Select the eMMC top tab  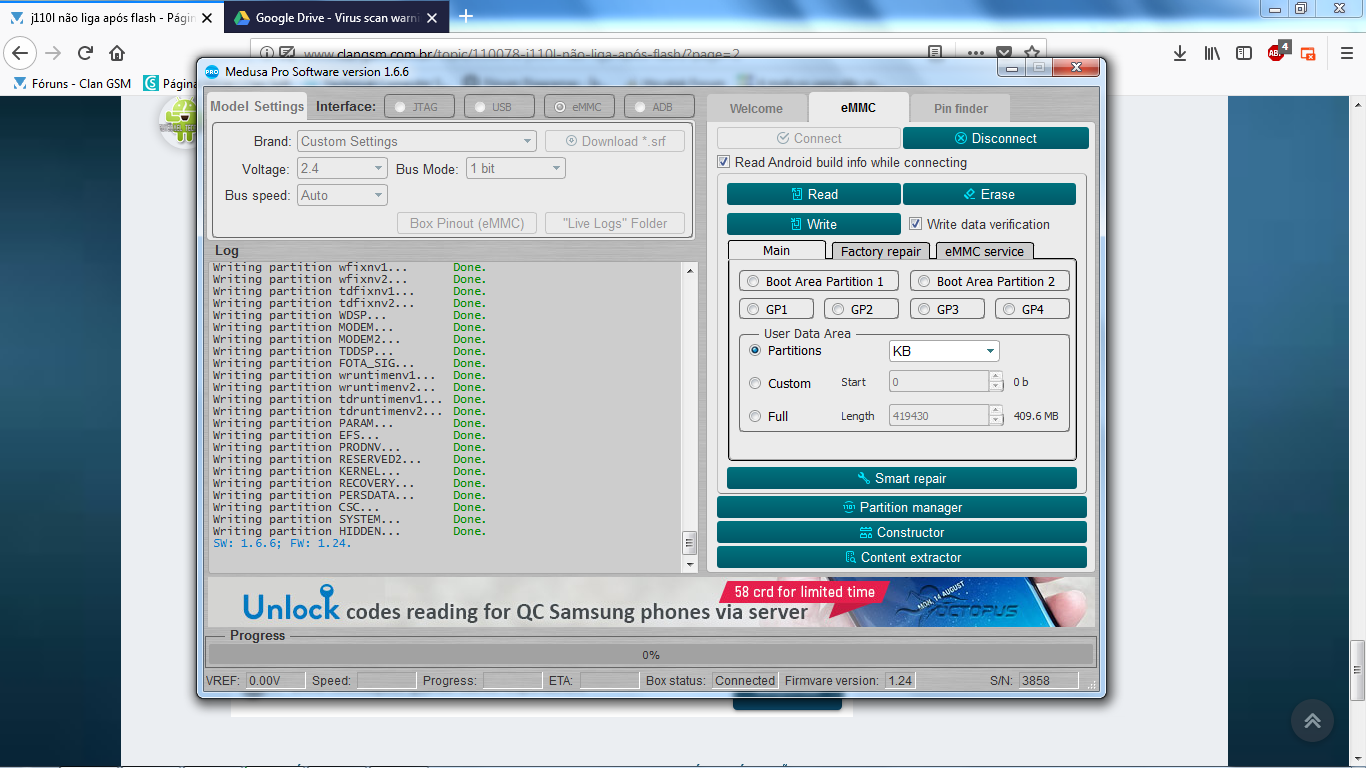click(858, 107)
